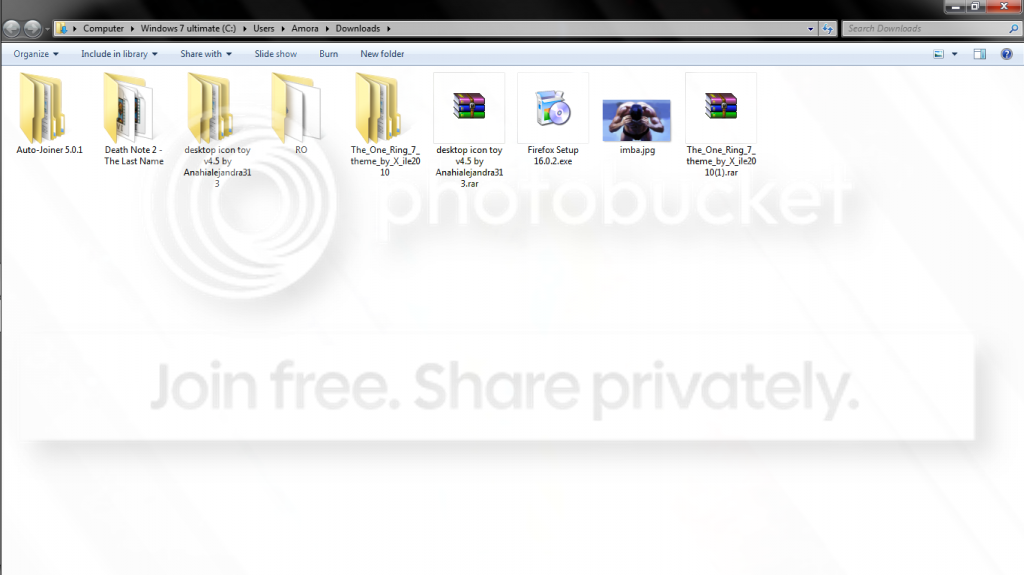Click the Burn toolbar button
Screen dimensions: 1024x575
pyautogui.click(x=328, y=54)
